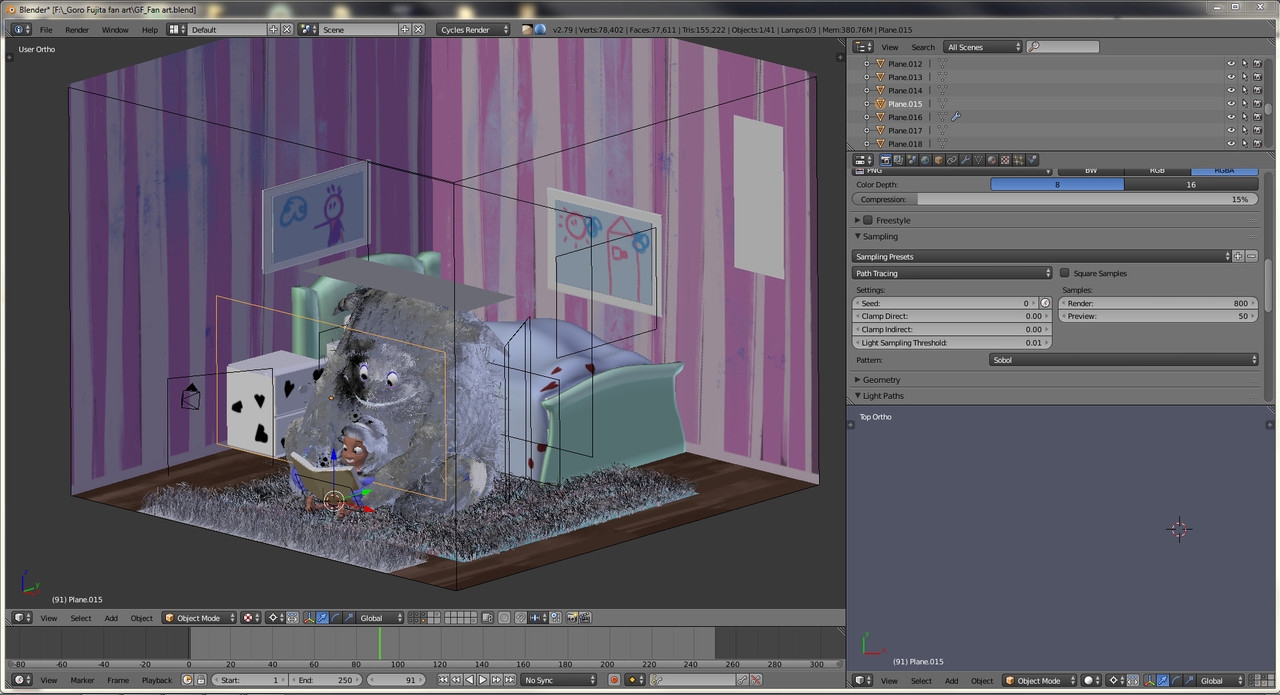
Task: Open the Window menu
Action: (115, 30)
